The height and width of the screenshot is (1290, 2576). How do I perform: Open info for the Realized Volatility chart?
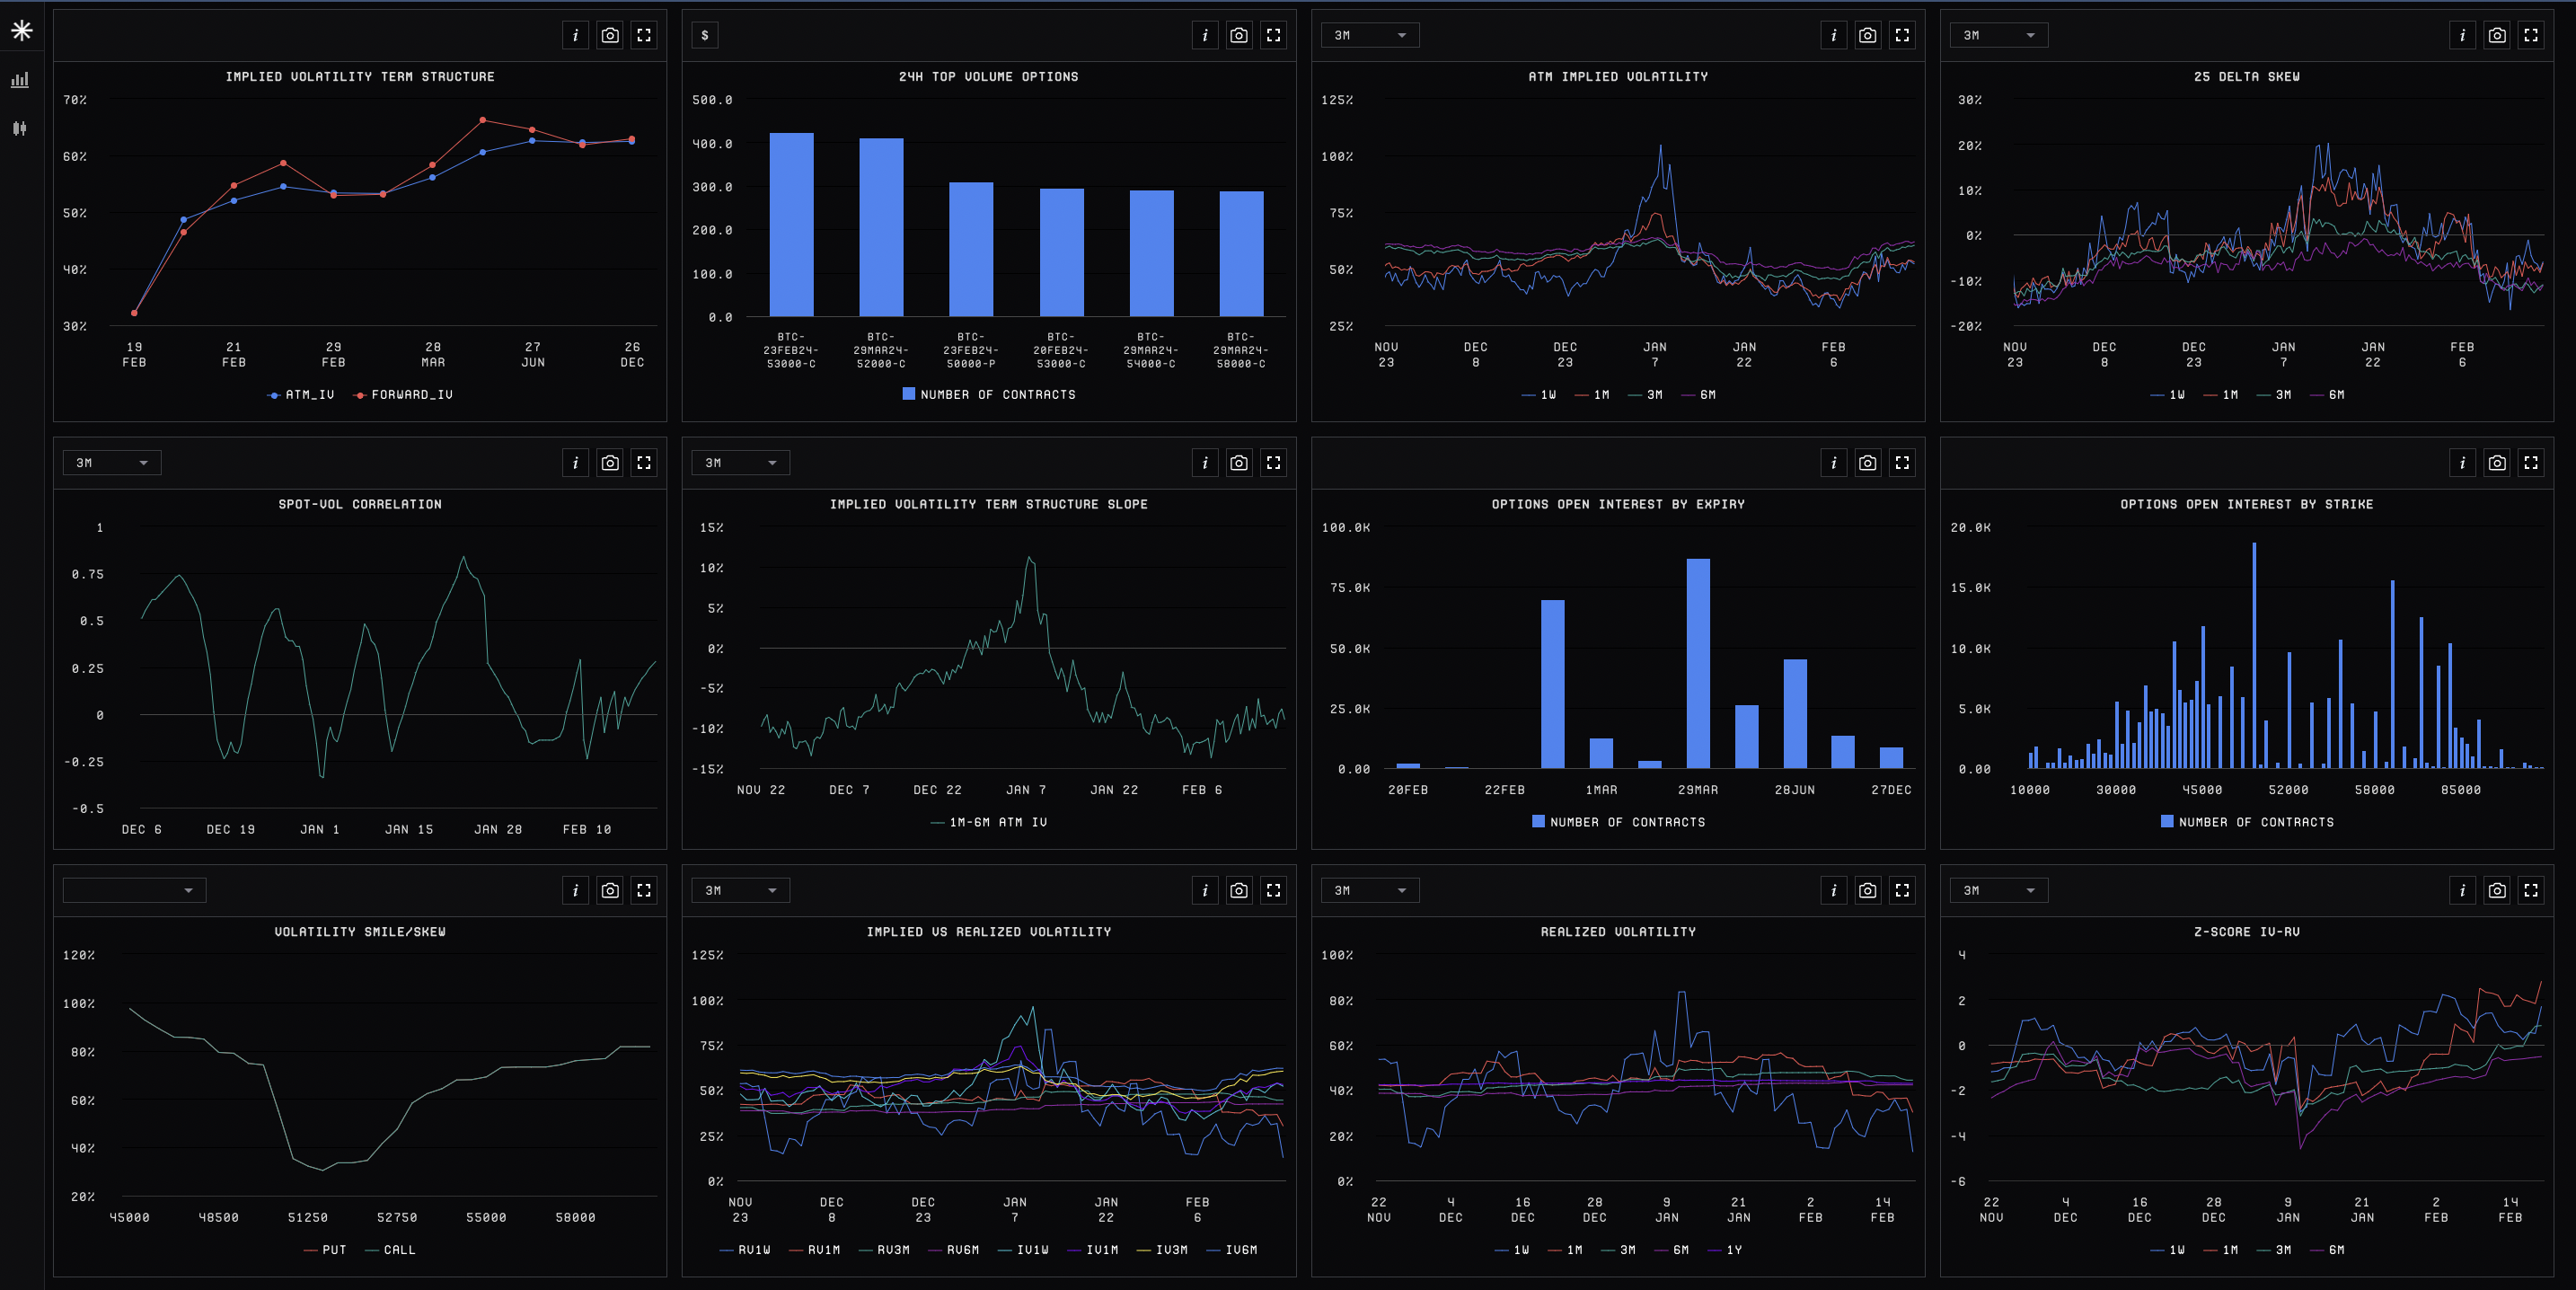[1833, 890]
